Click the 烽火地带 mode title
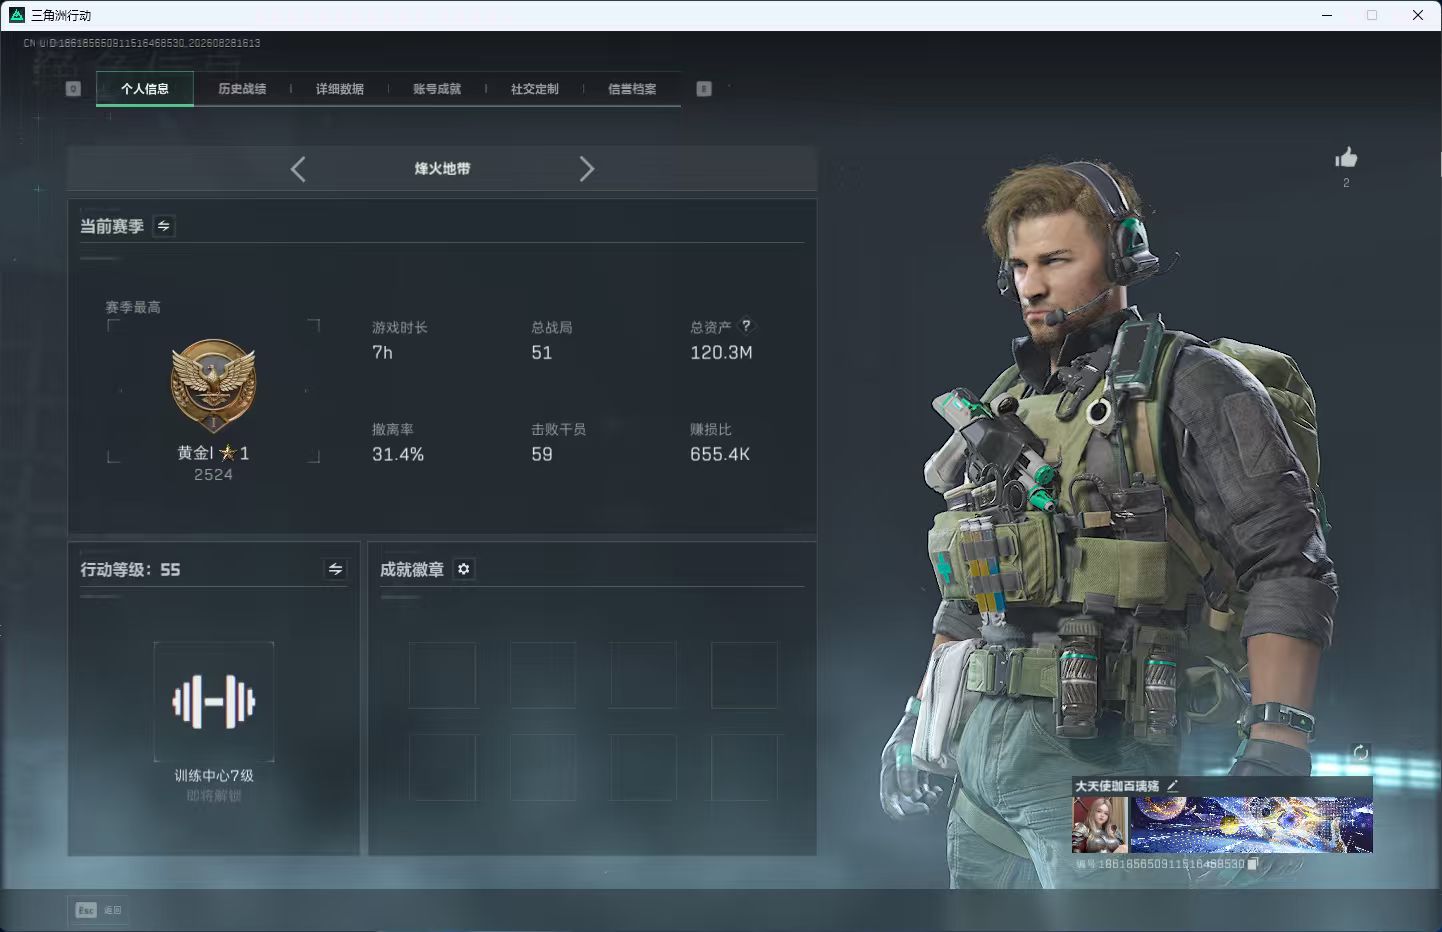1442x932 pixels. tap(442, 169)
